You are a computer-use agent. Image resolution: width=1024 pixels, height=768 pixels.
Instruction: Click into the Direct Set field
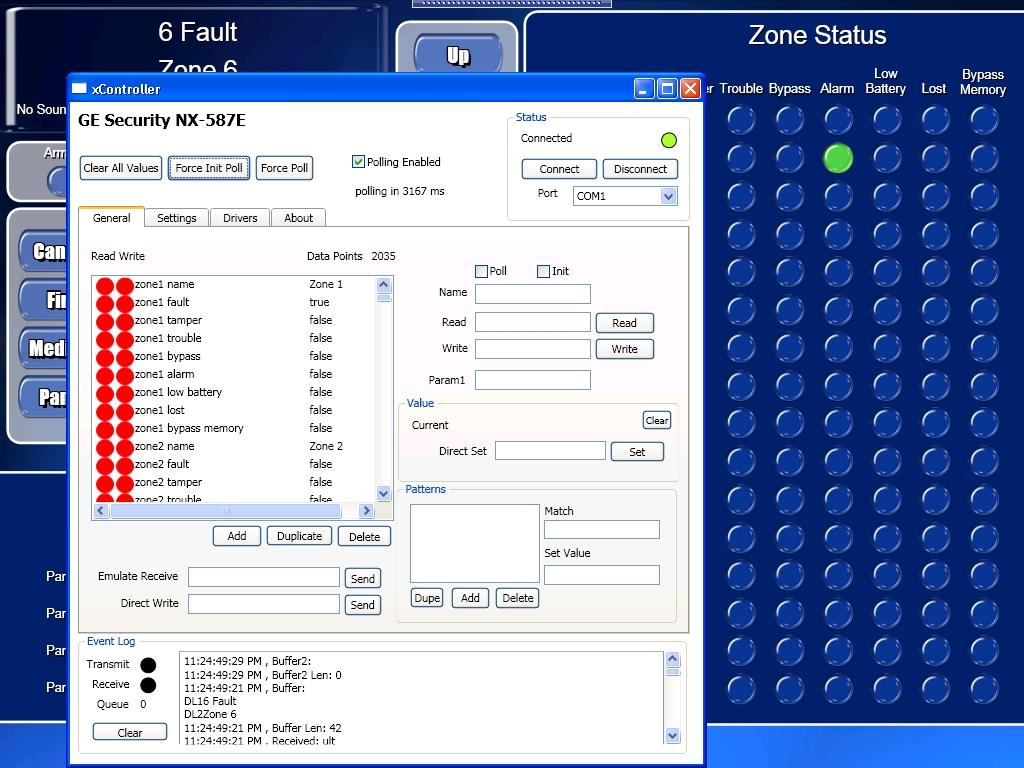click(551, 451)
